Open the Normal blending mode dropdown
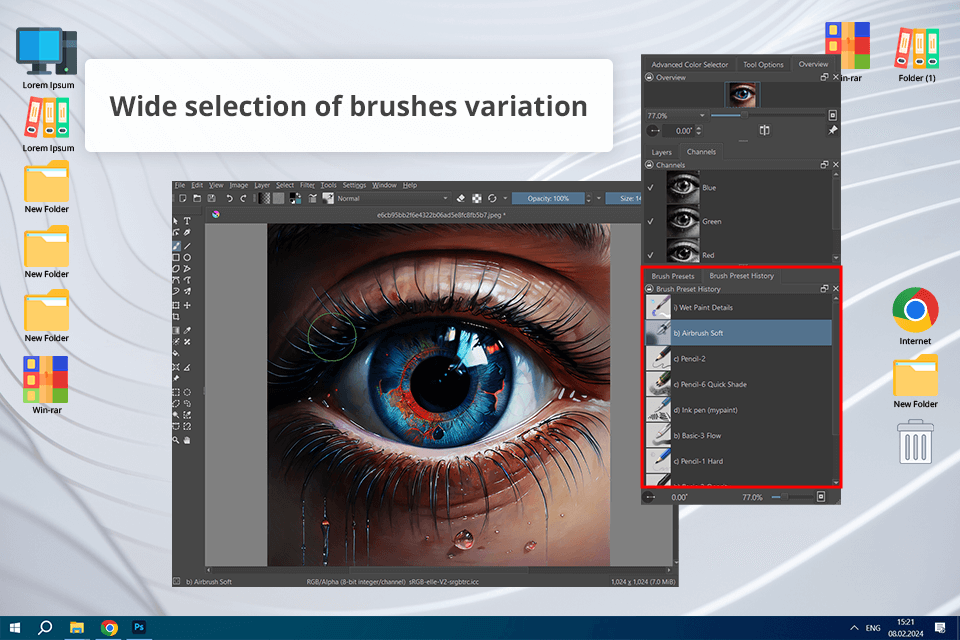This screenshot has width=960, height=640. pyautogui.click(x=392, y=198)
